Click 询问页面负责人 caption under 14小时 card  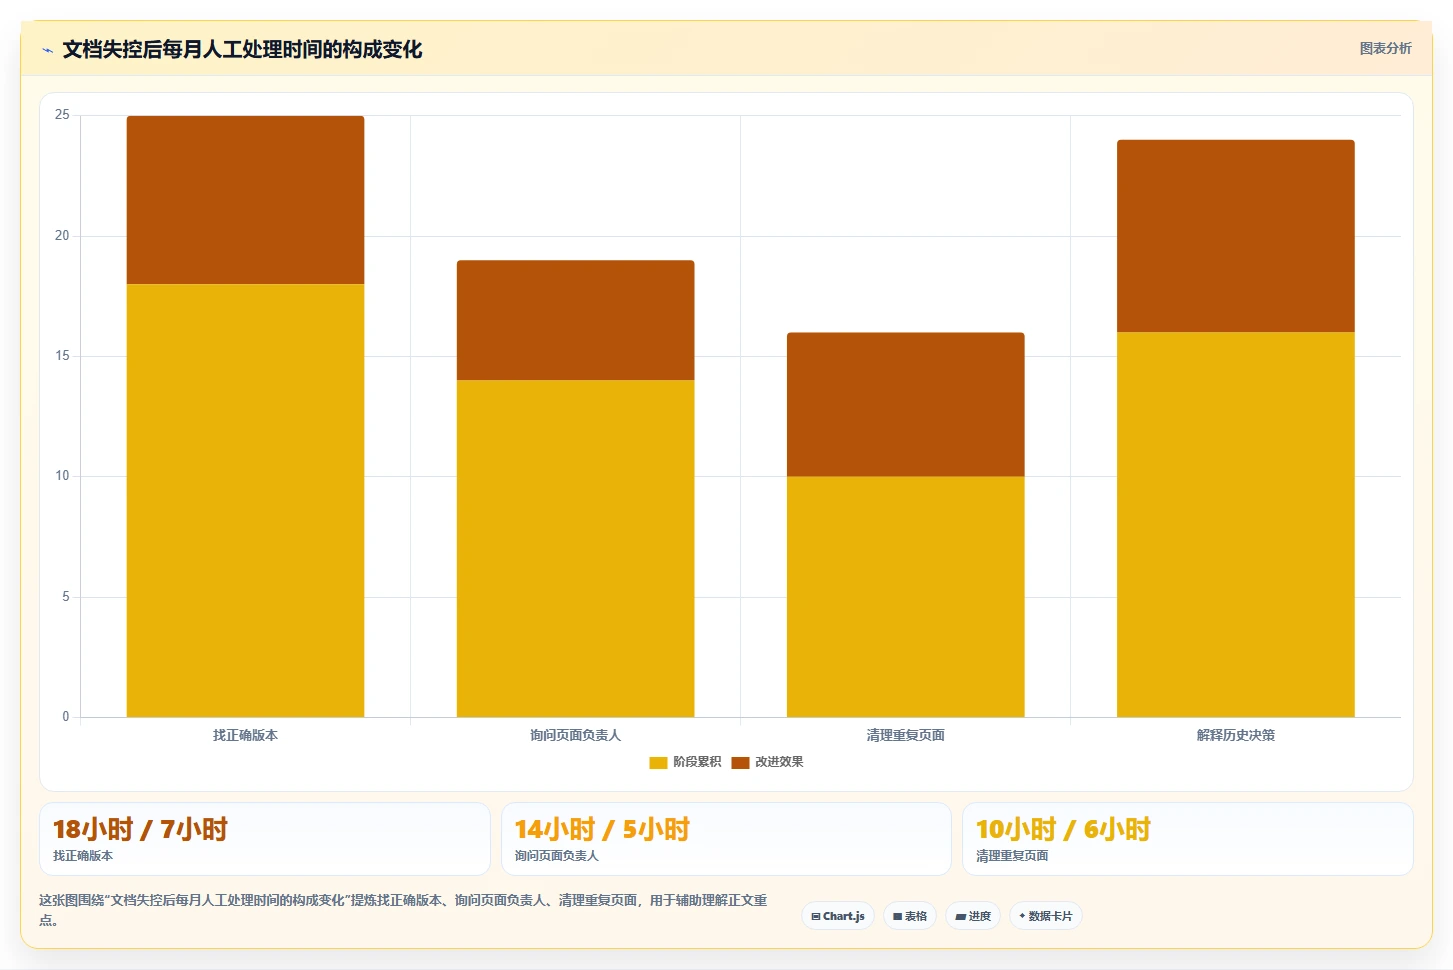556,856
